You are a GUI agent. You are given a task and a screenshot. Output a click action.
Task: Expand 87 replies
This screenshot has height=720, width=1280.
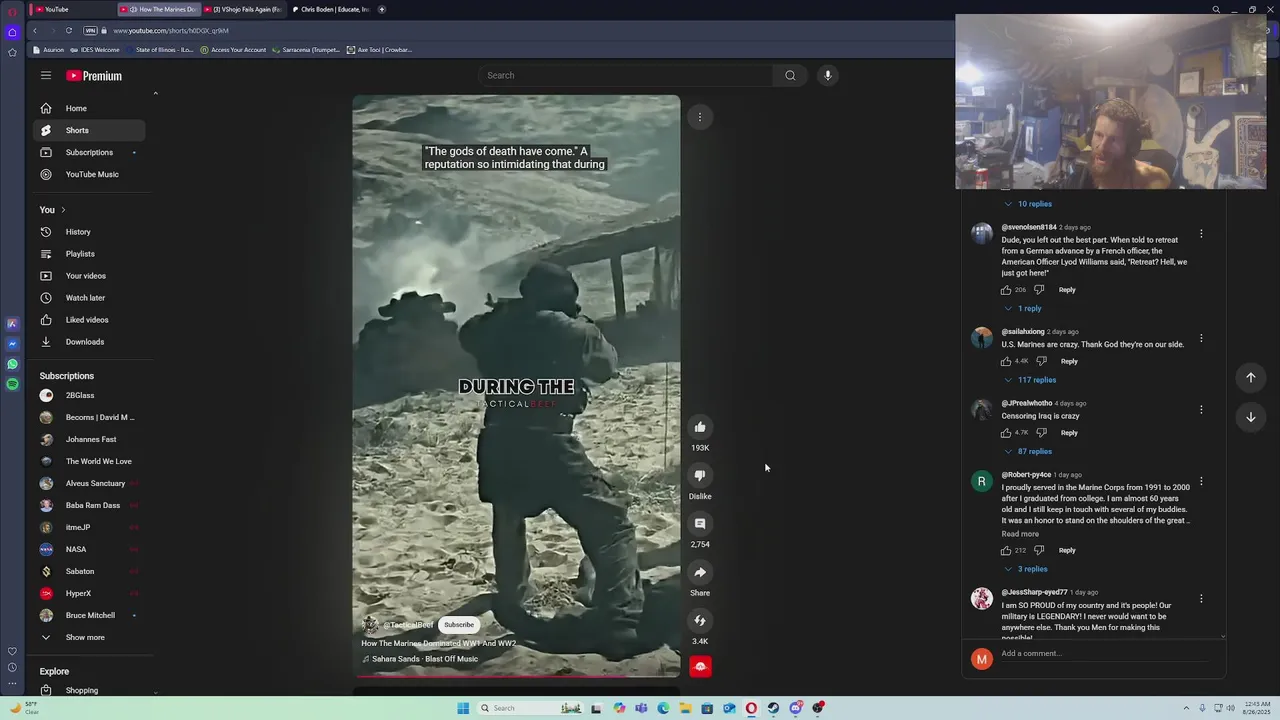(x=1028, y=452)
